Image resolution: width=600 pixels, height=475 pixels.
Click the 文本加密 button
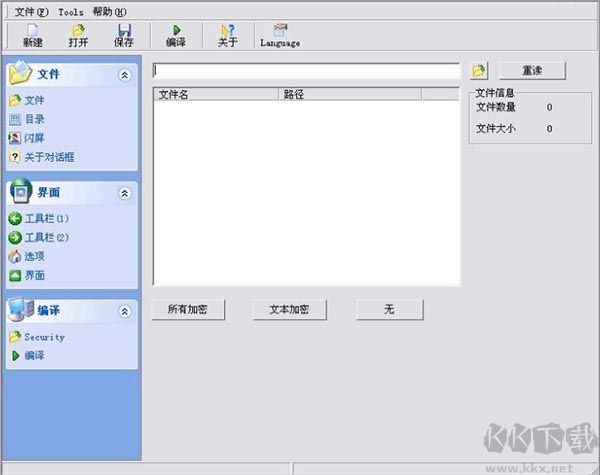coord(289,309)
